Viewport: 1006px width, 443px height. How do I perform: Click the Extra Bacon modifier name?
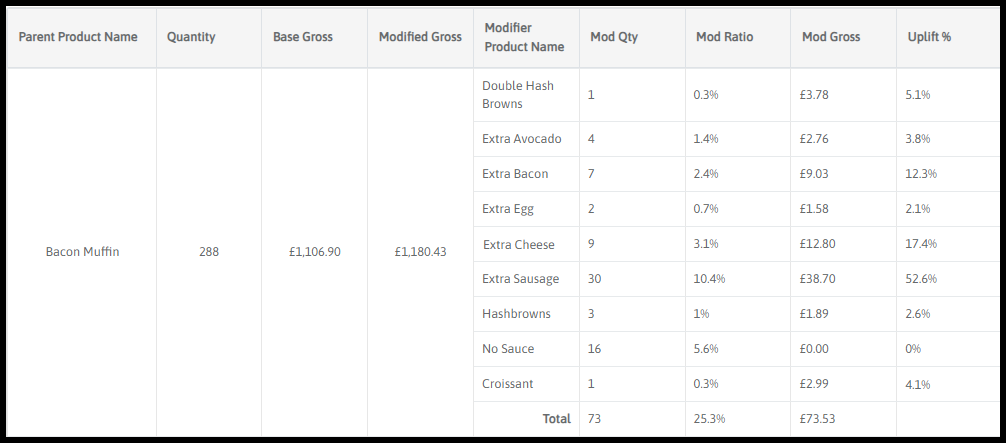pyautogui.click(x=515, y=174)
